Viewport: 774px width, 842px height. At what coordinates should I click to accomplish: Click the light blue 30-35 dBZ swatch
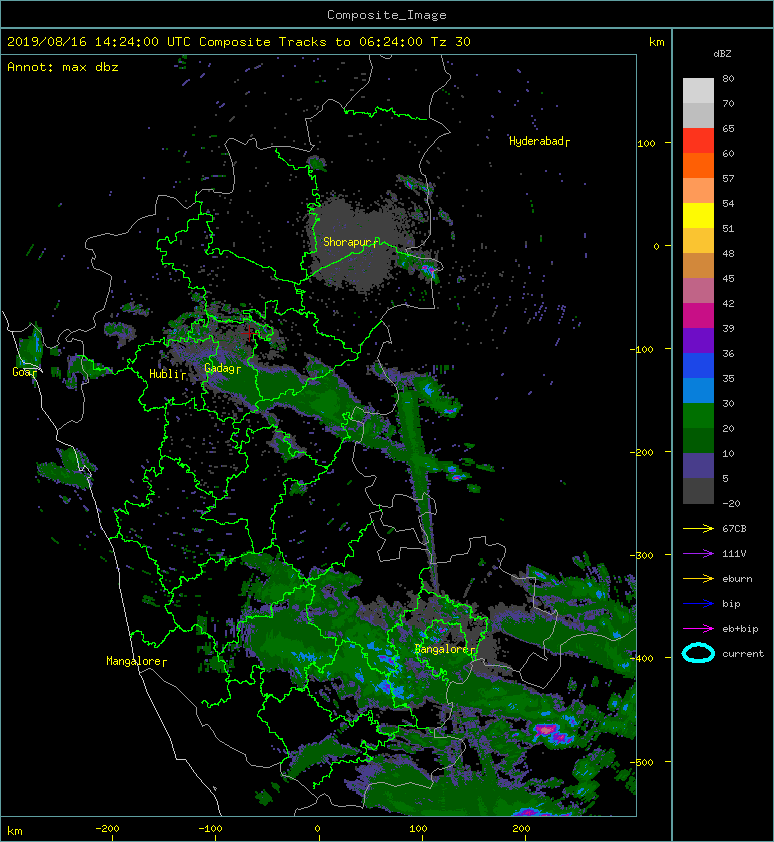point(698,391)
